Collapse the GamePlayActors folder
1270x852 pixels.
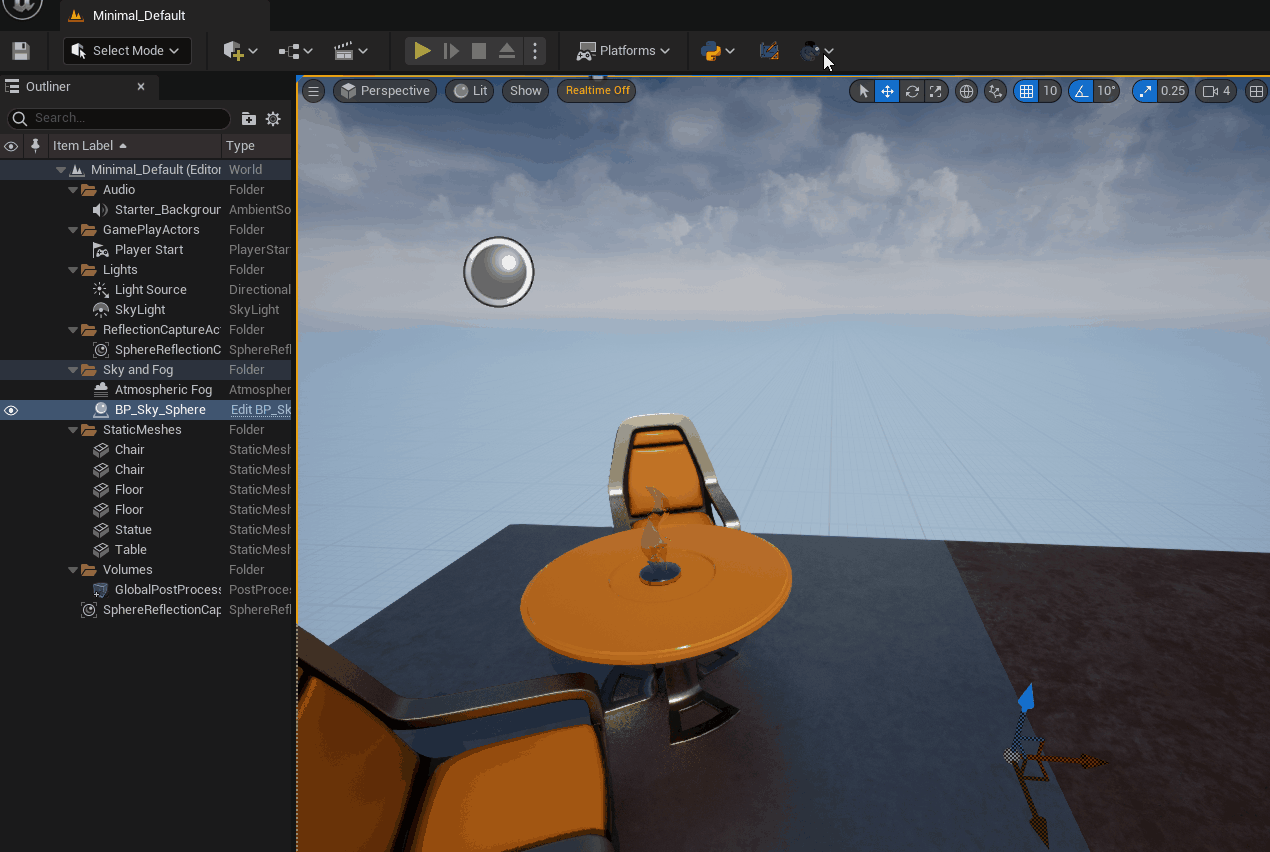point(73,230)
